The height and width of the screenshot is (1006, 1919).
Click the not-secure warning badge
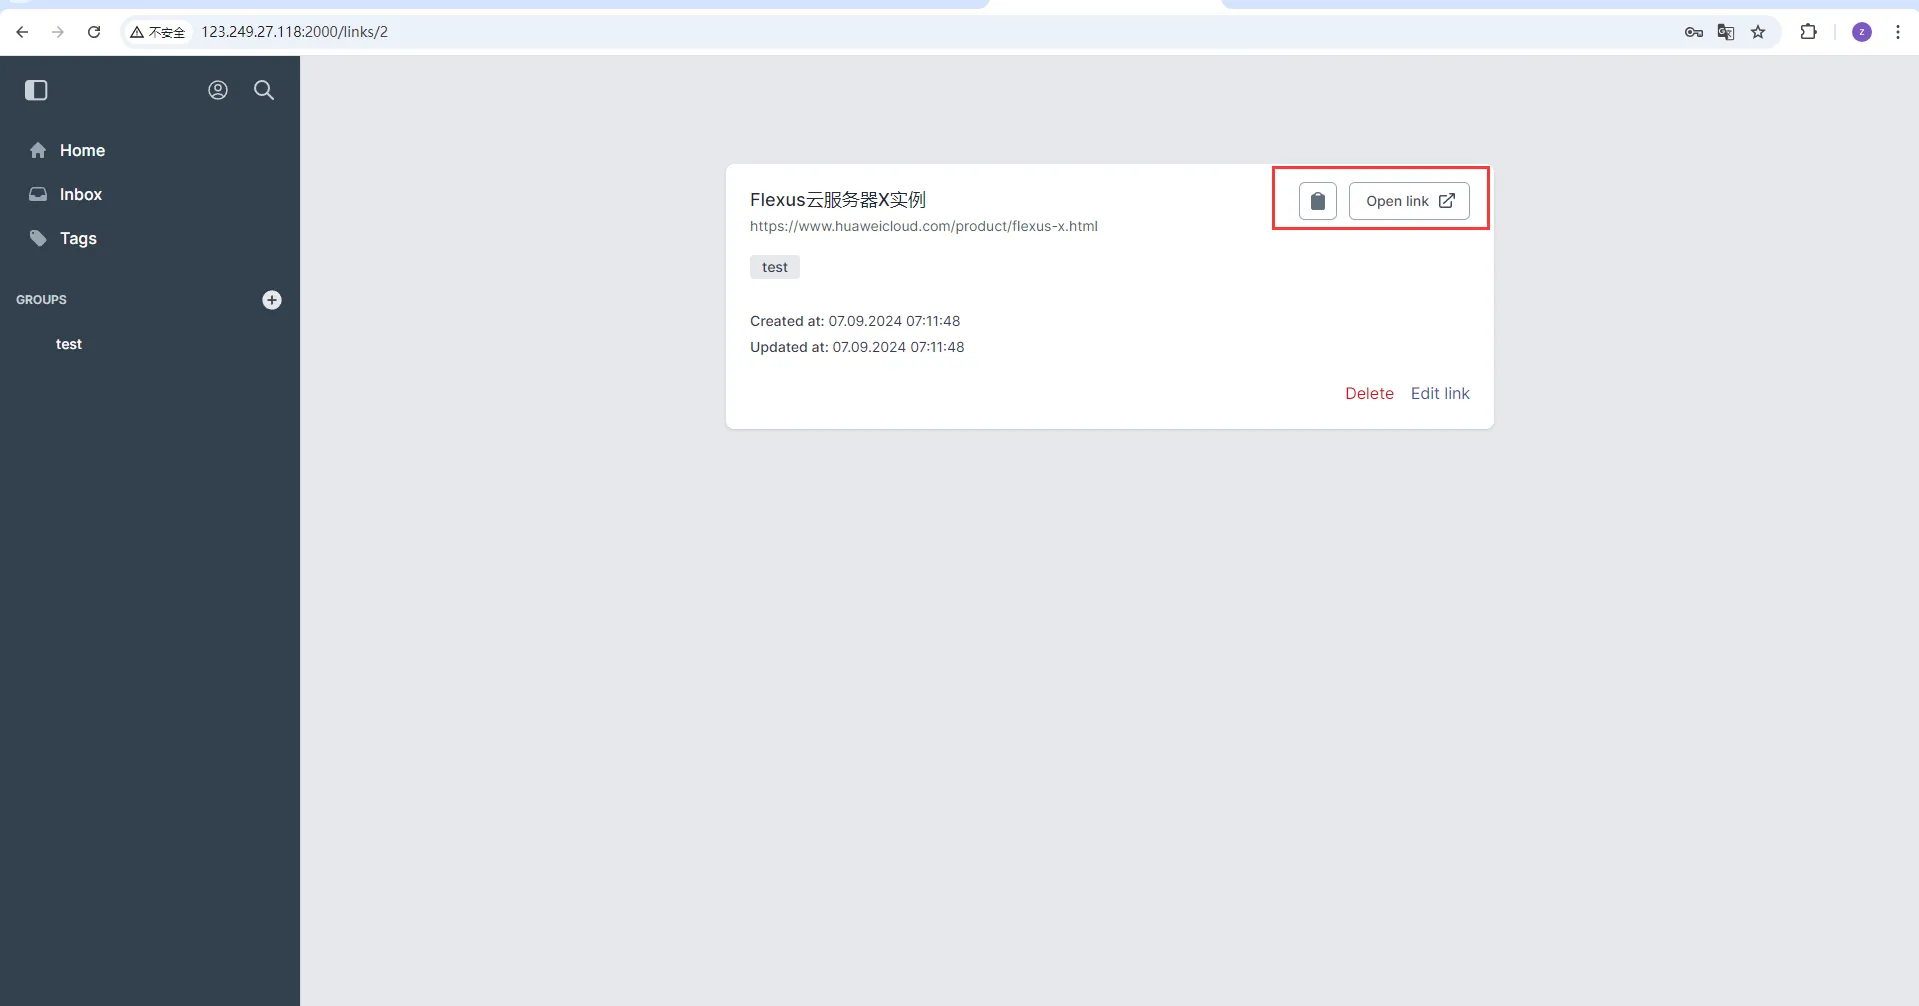click(x=158, y=32)
